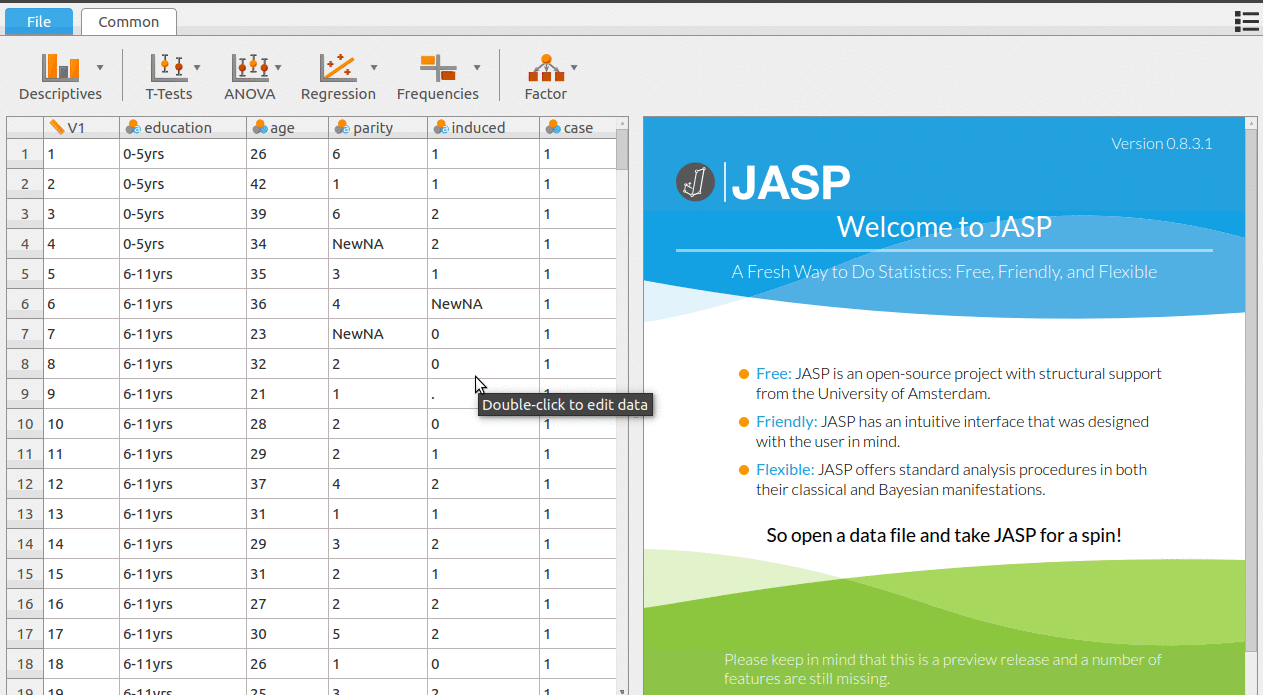This screenshot has height=695, width=1263.
Task: Select the case column header
Action: 578,127
